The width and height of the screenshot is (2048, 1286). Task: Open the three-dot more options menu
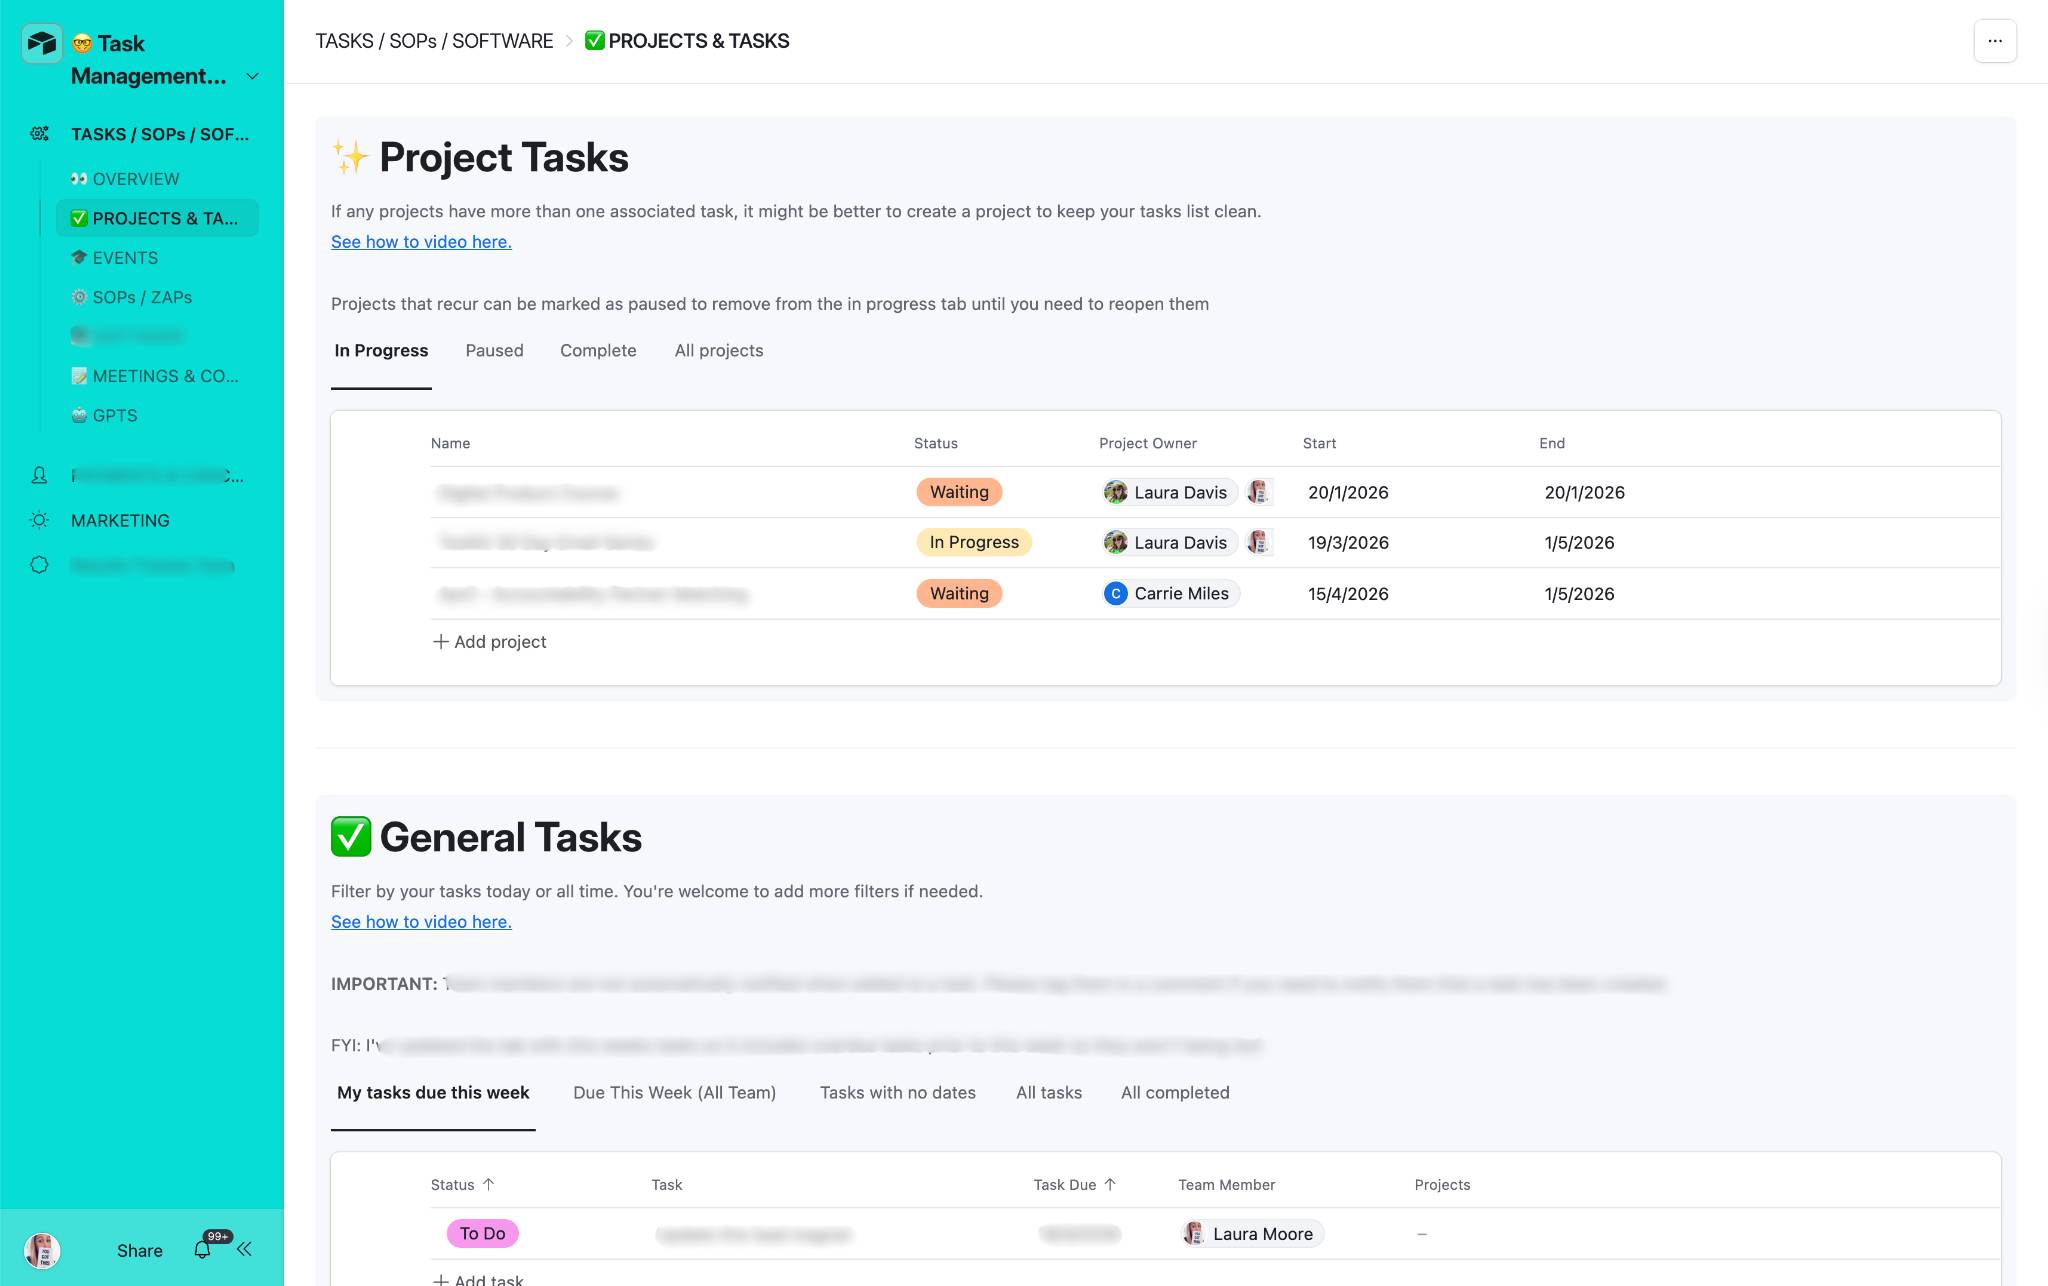(1994, 41)
